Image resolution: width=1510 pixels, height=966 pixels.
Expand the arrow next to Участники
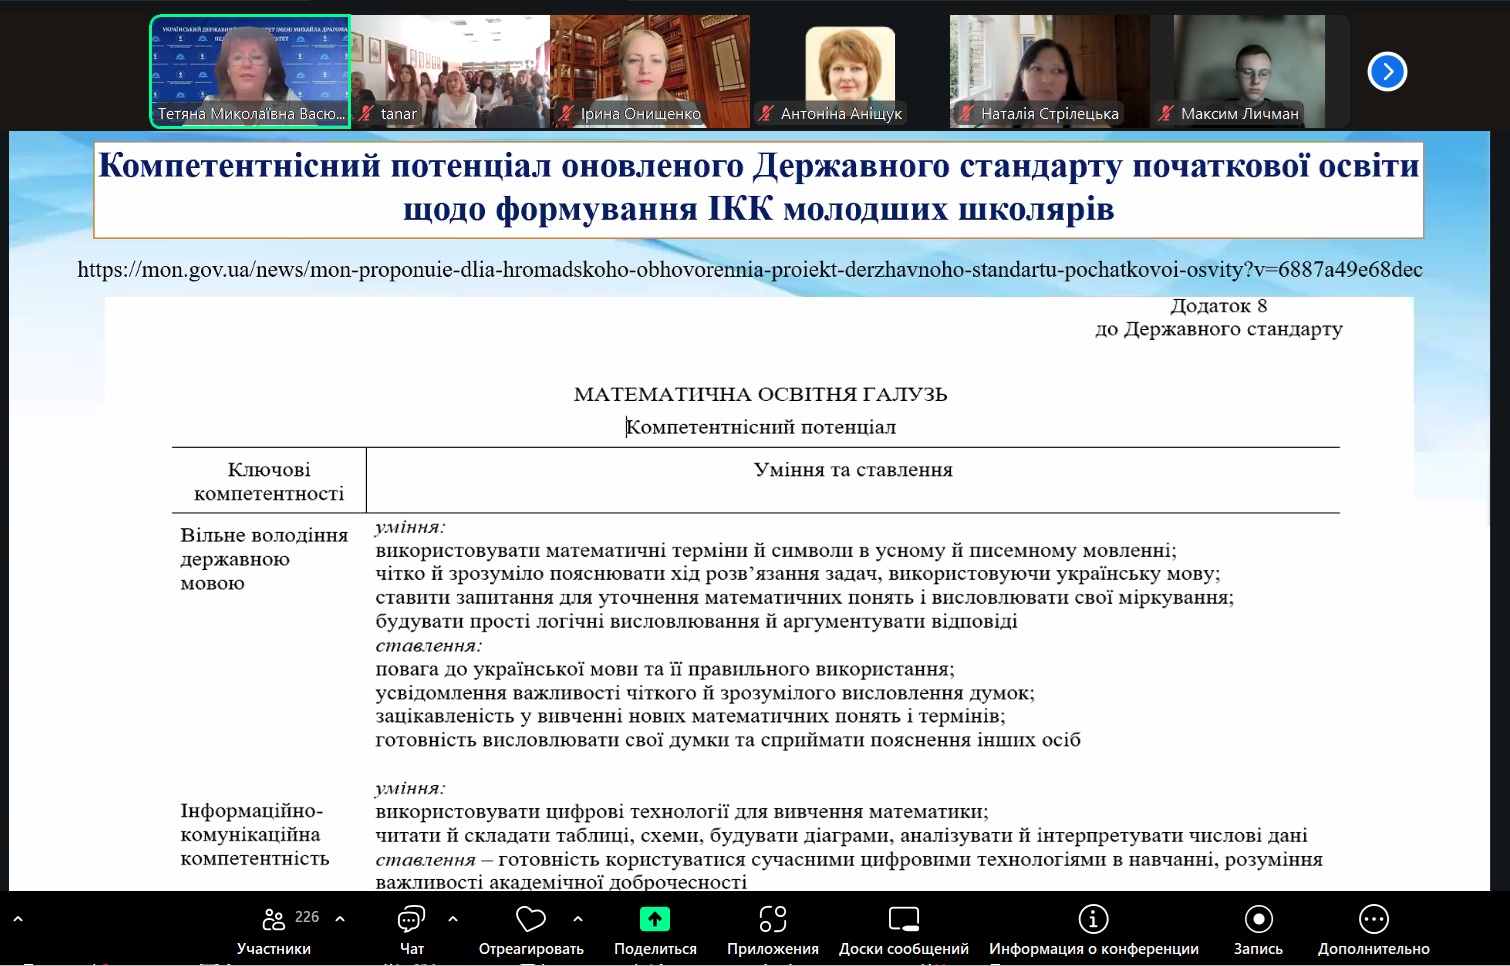340,918
